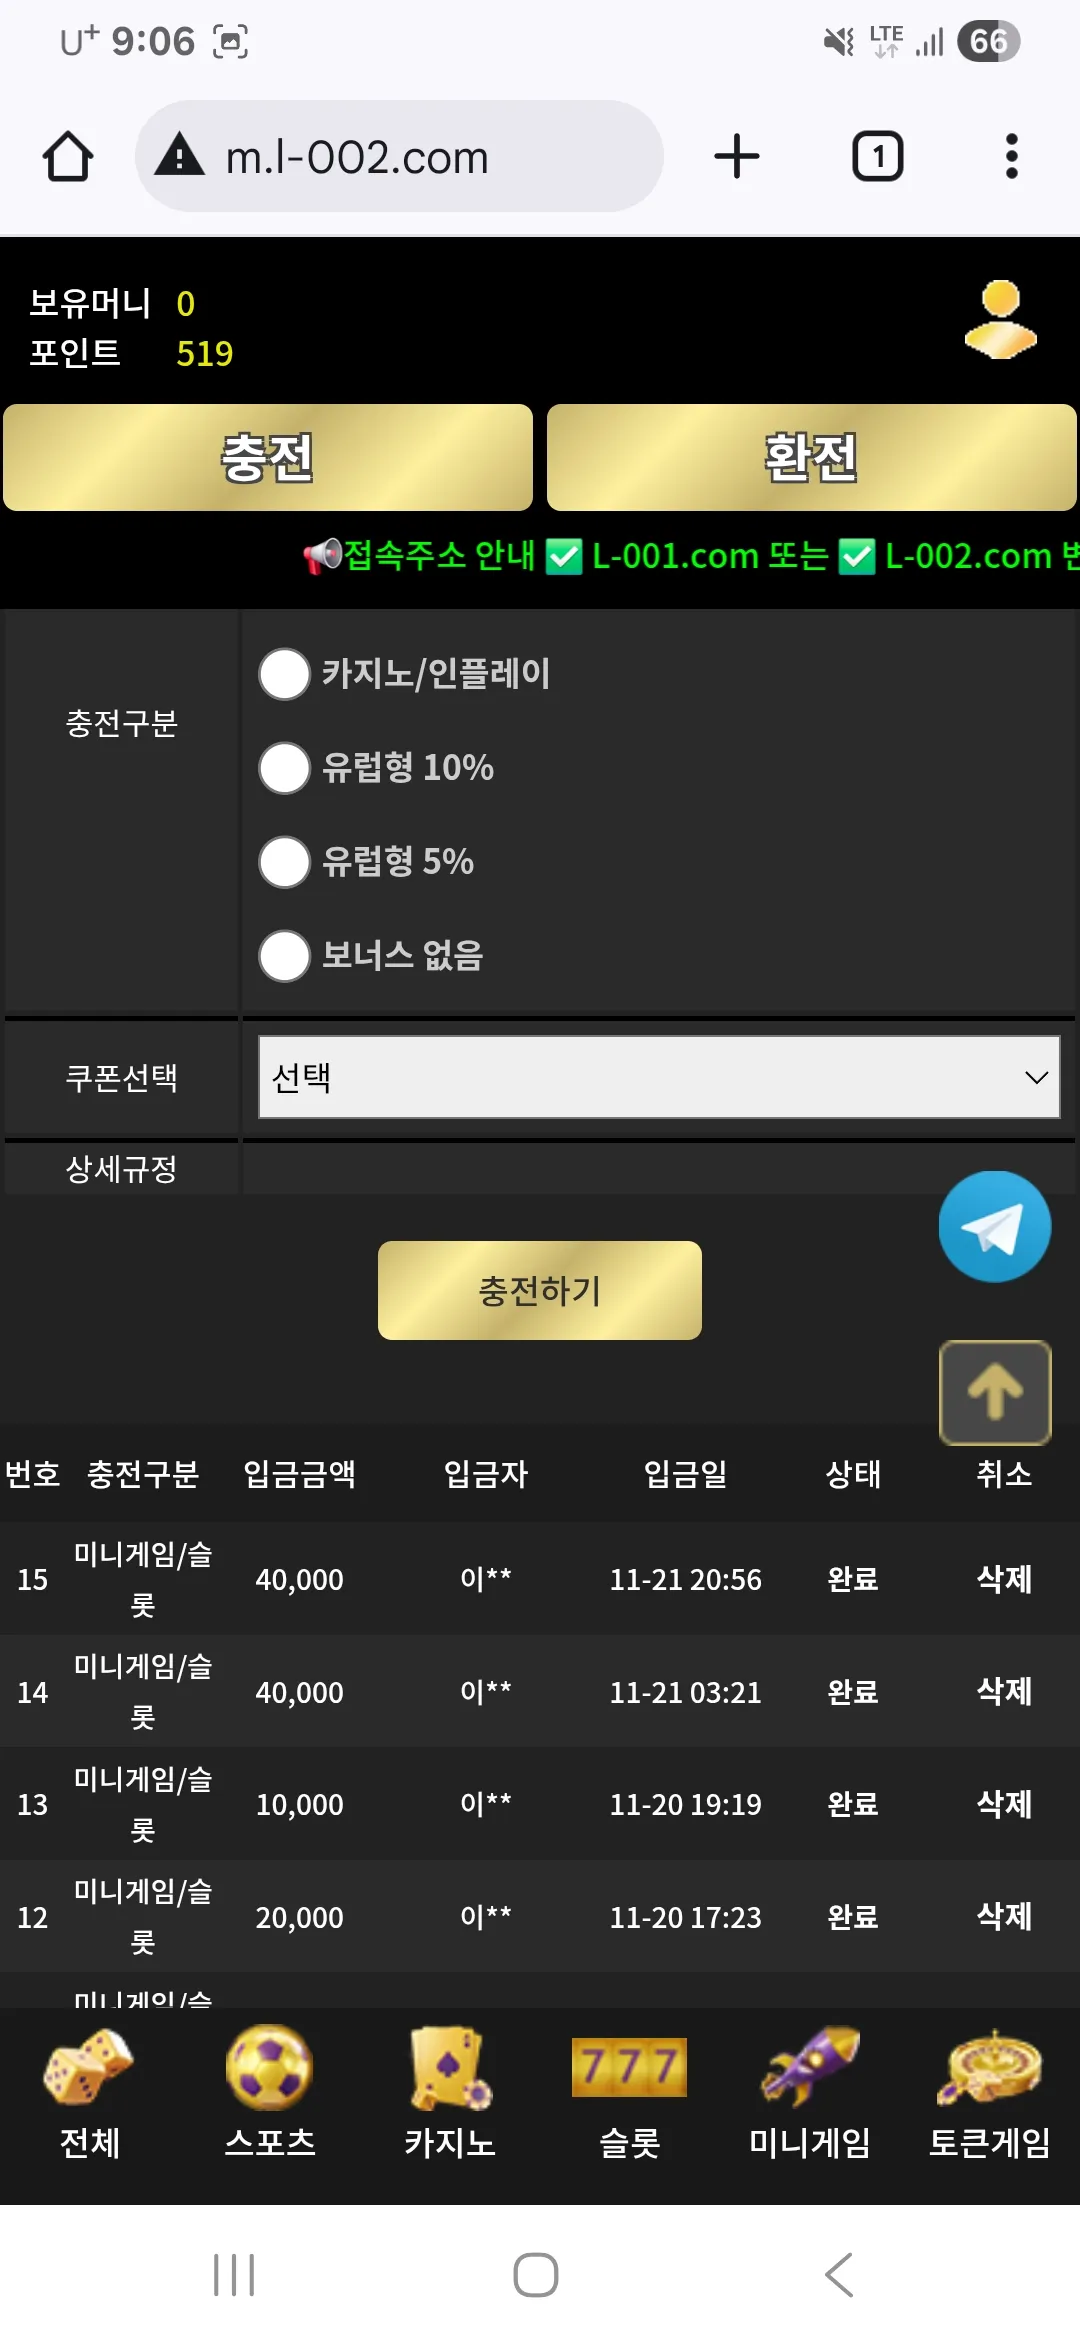Show the open tabs counter
The height and width of the screenshot is (2340, 1080).
click(877, 156)
